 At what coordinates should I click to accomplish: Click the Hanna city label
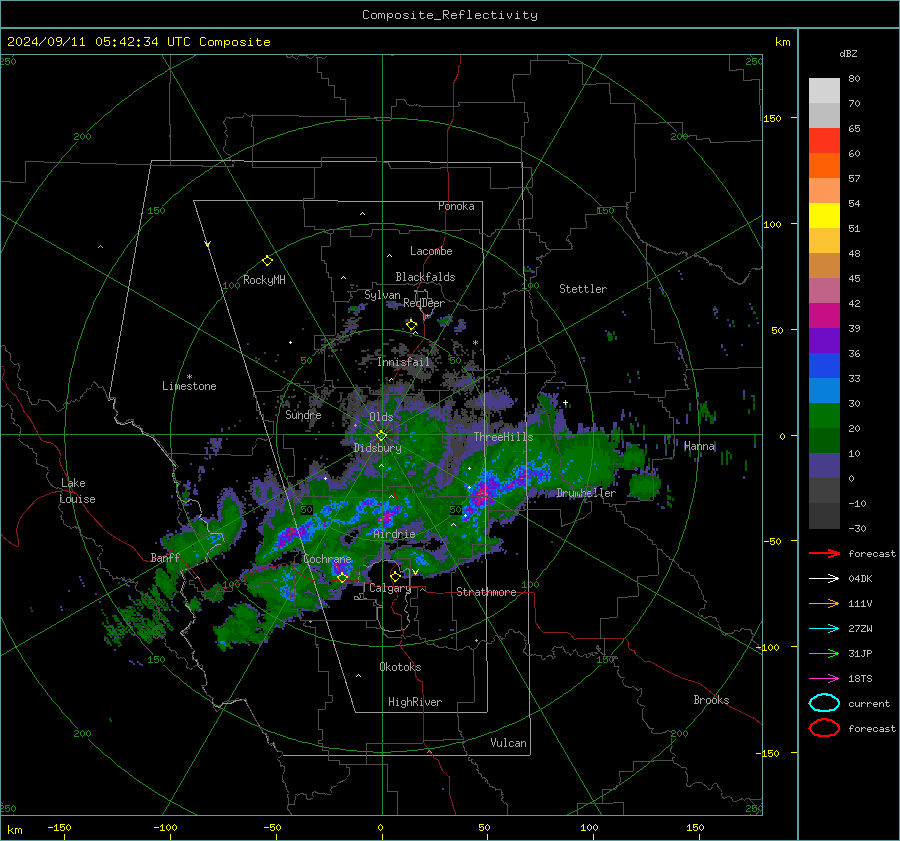699,446
